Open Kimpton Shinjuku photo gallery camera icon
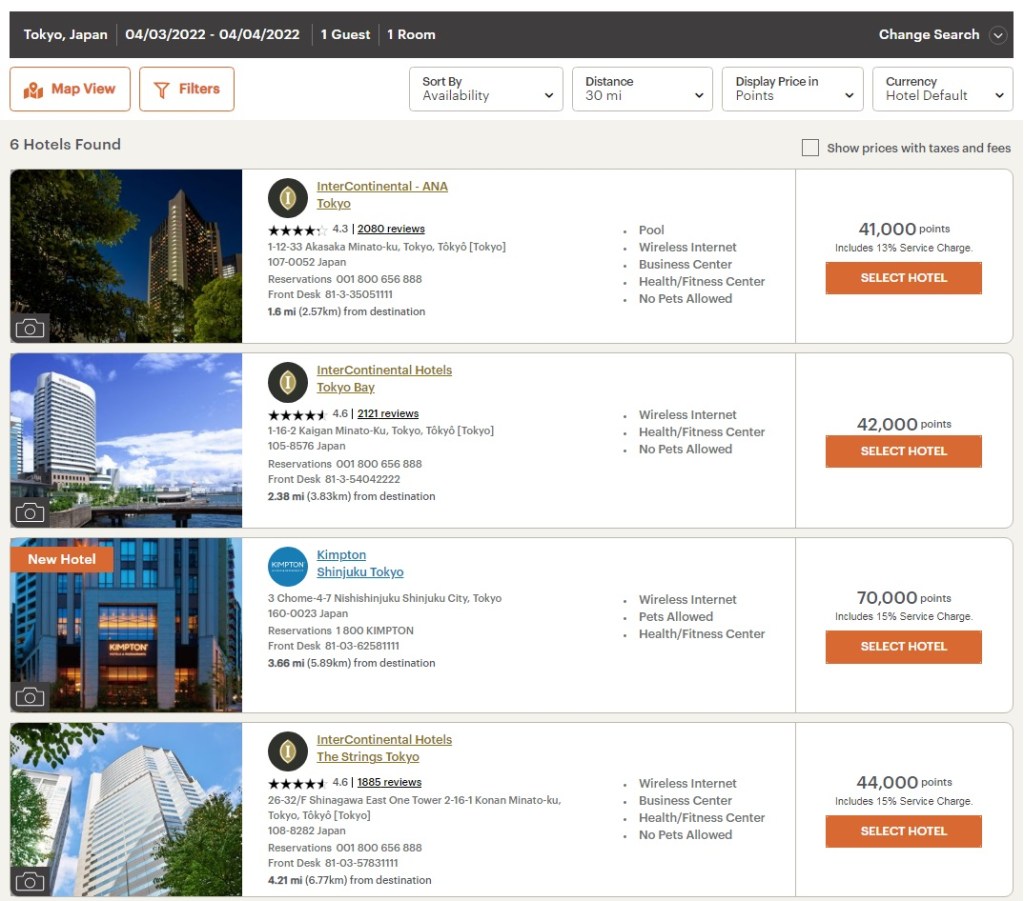Viewport: 1024px width, 901px height. (x=30, y=697)
